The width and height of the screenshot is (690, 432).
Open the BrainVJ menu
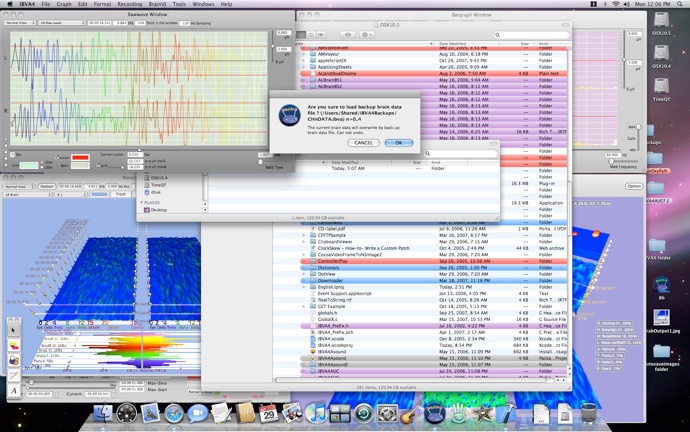(157, 4)
